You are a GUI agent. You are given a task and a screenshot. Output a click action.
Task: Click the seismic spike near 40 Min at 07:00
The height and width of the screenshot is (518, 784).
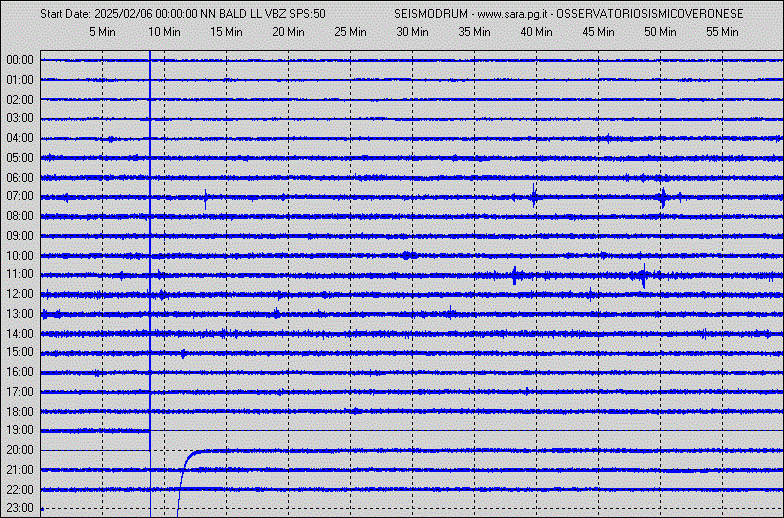point(534,196)
